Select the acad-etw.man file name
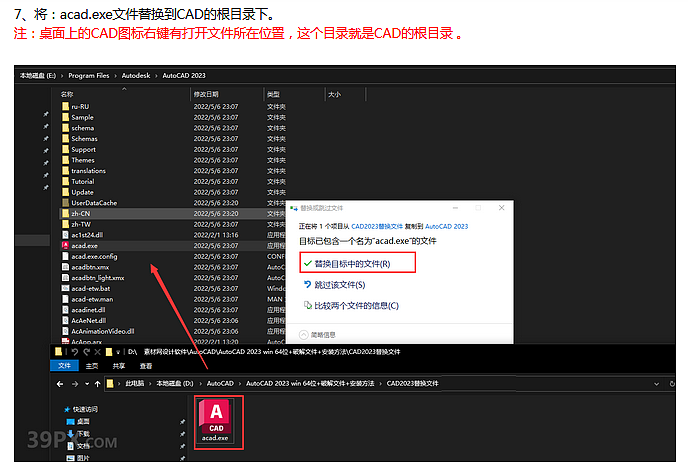Screen dimensions: 688x475 pos(92,299)
